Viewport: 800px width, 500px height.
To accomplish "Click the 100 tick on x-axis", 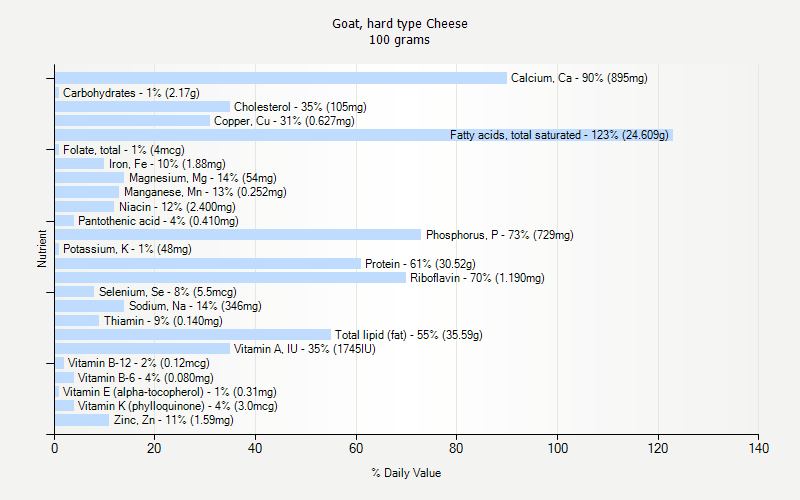I will point(557,449).
